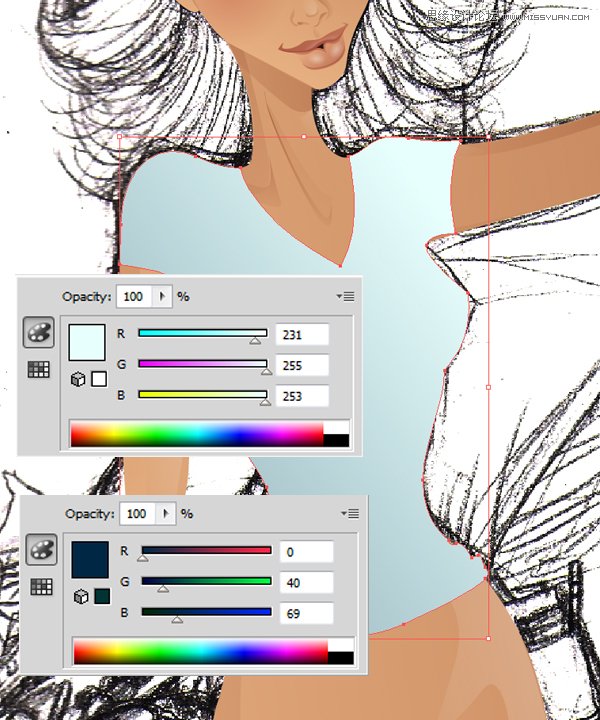
Task: Click the white box in upper spectrum
Action: point(336,428)
